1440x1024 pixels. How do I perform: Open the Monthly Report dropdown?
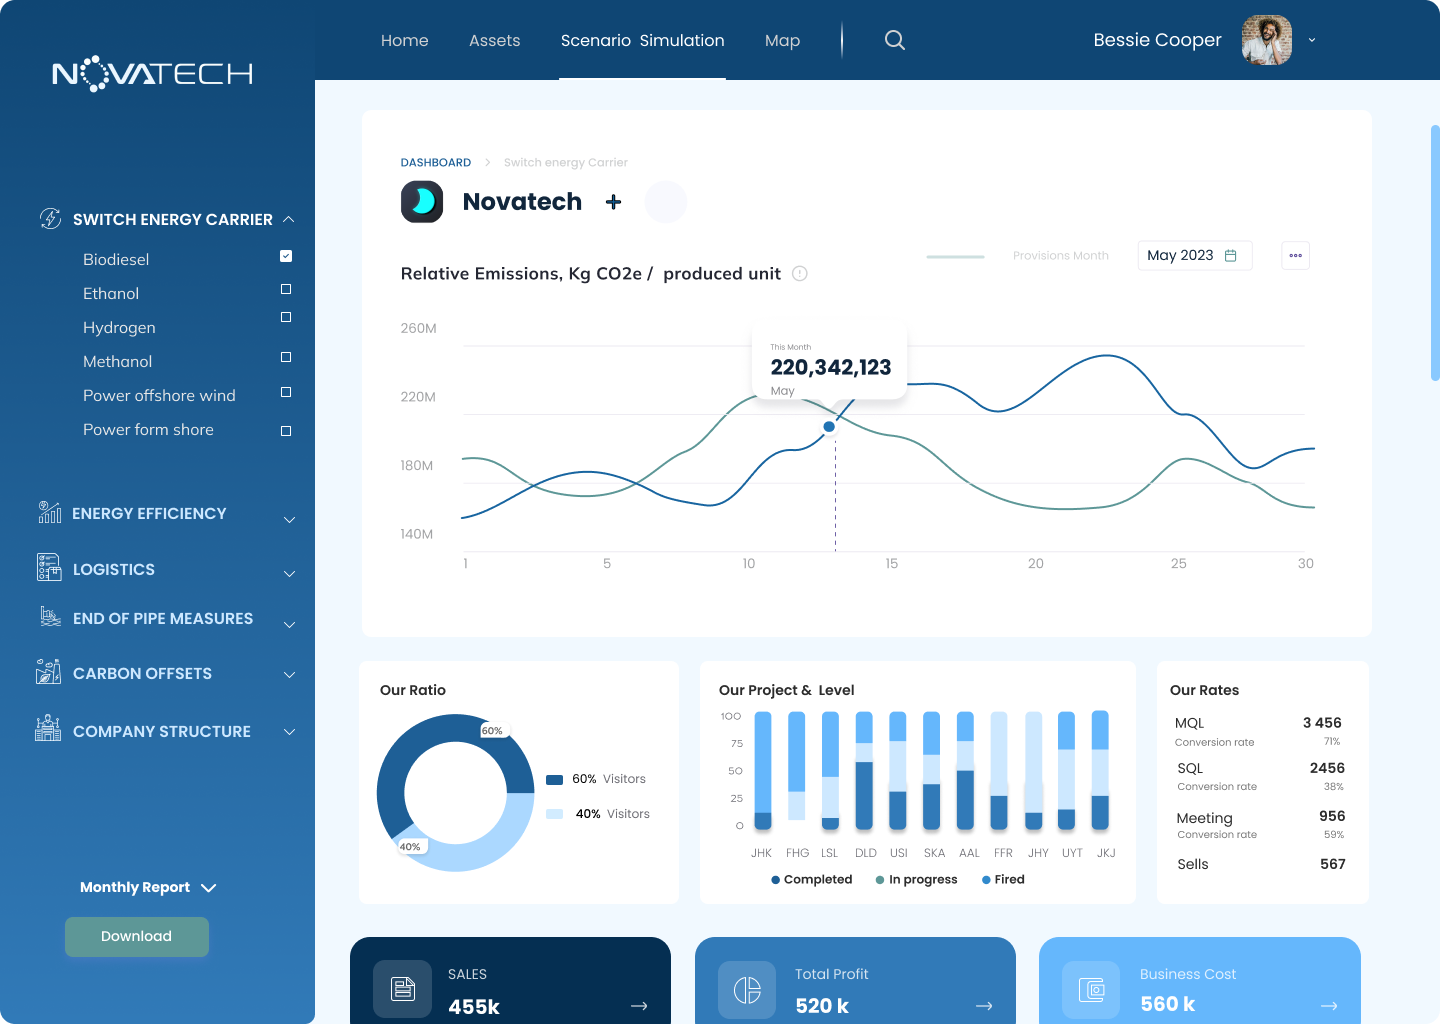pyautogui.click(x=148, y=887)
